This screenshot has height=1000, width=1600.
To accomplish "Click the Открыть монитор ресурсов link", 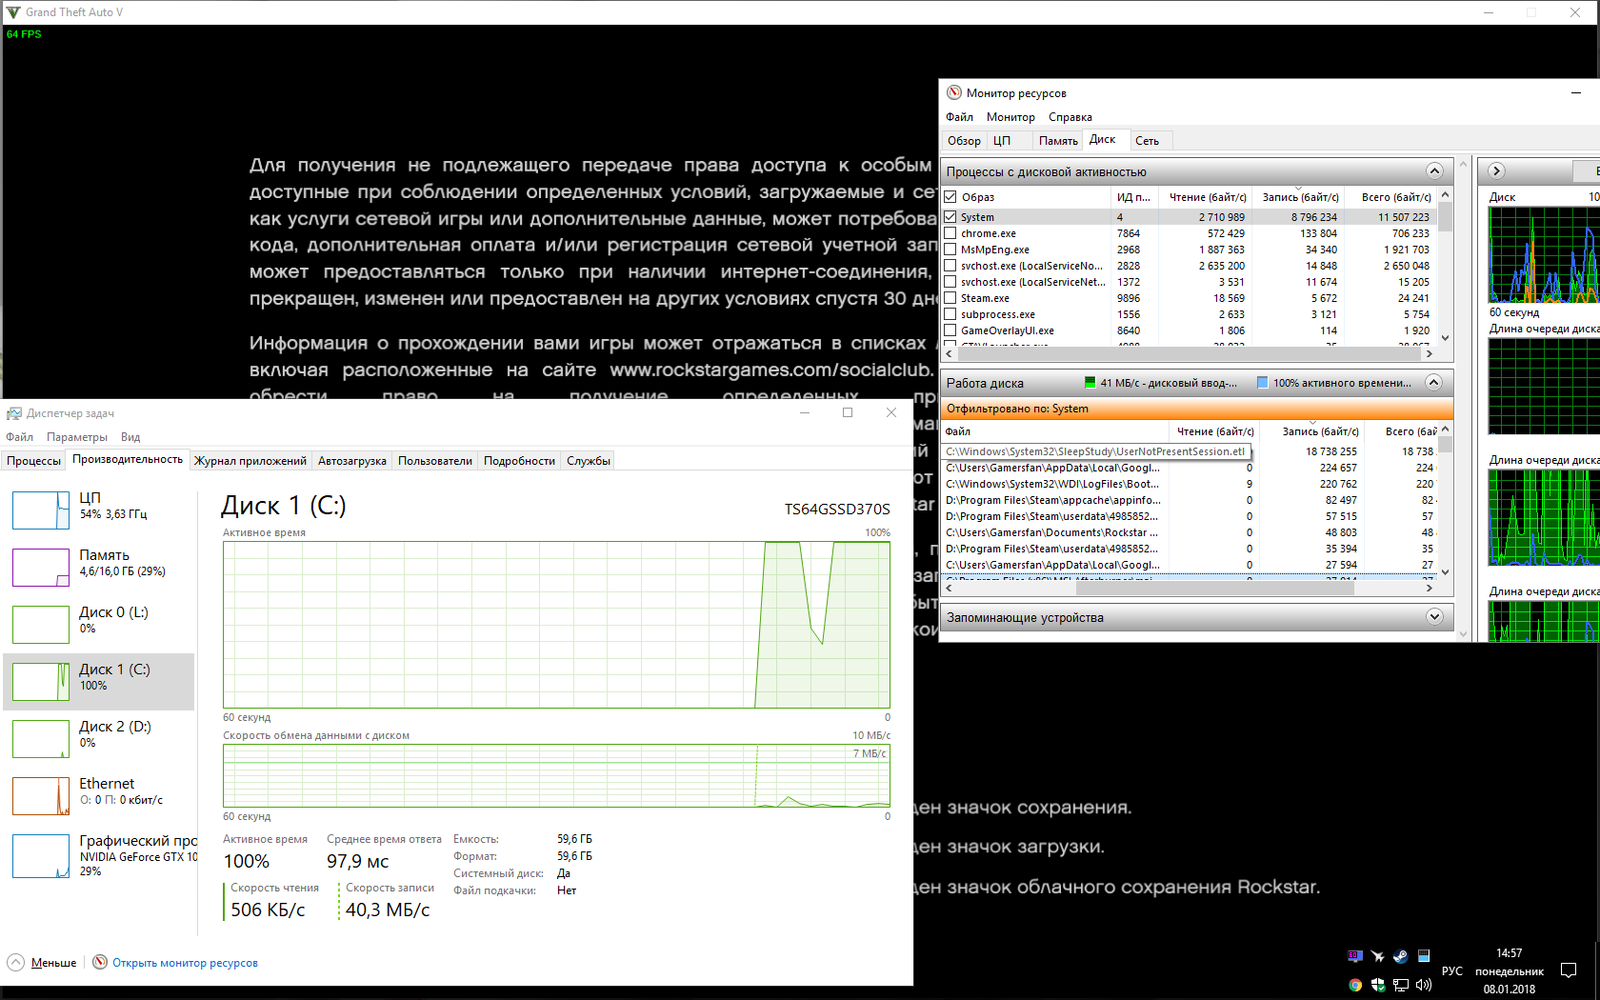I will click(185, 963).
